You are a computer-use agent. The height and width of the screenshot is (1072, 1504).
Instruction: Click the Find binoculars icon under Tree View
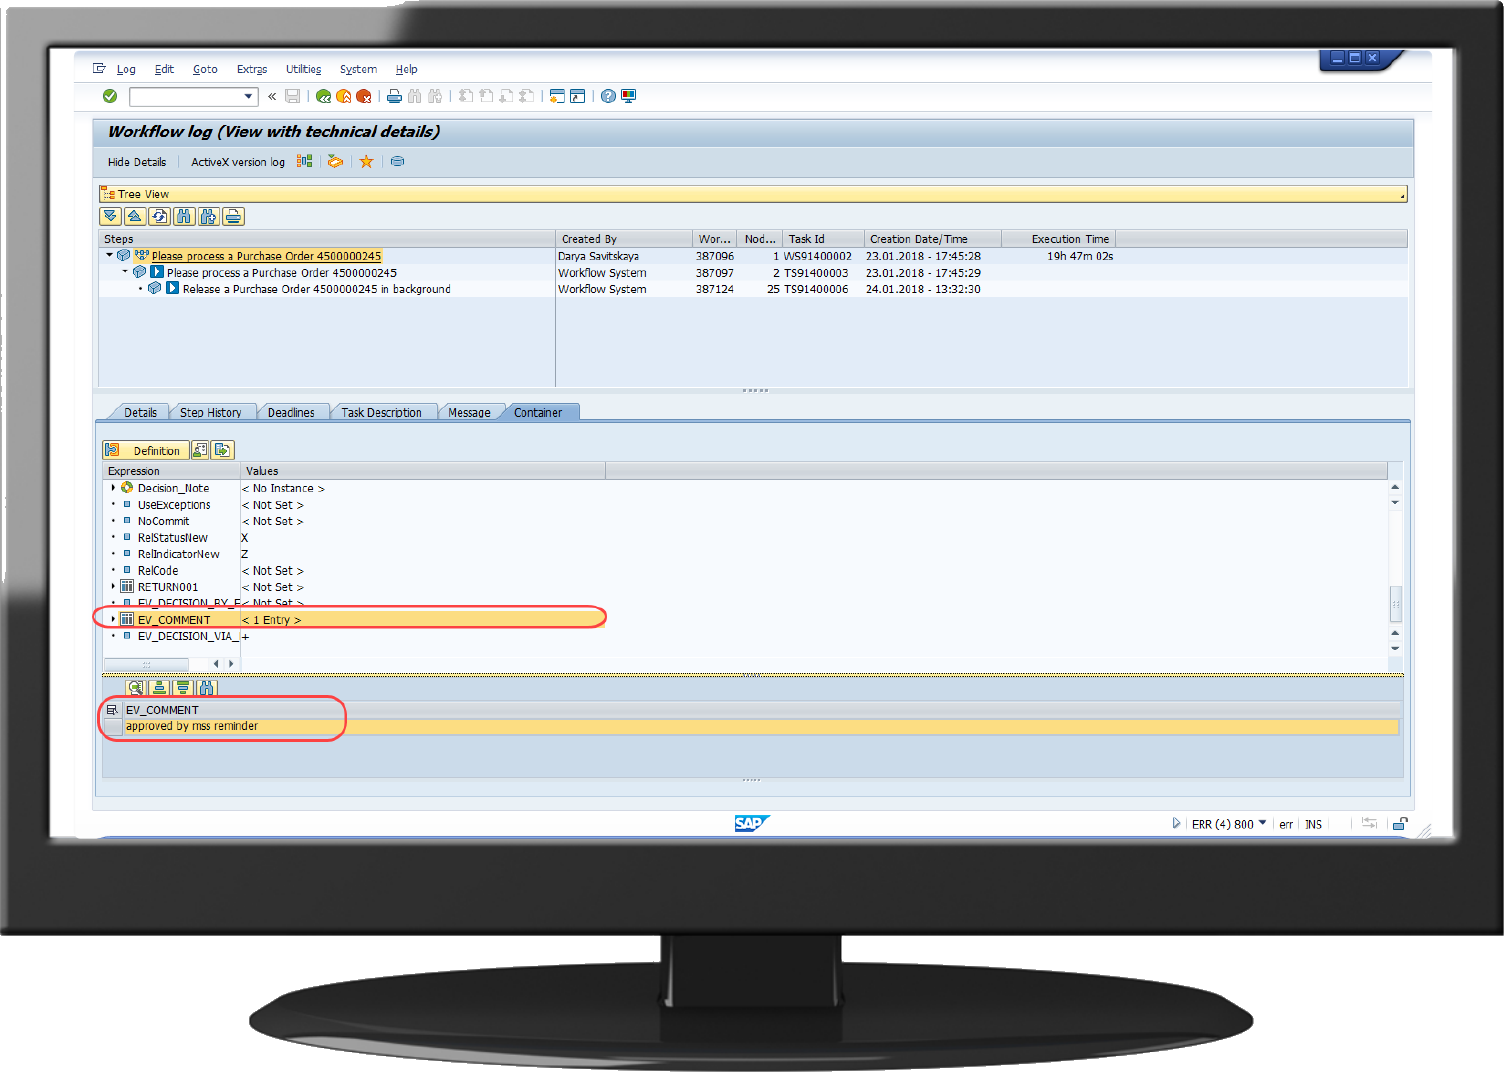tap(184, 216)
